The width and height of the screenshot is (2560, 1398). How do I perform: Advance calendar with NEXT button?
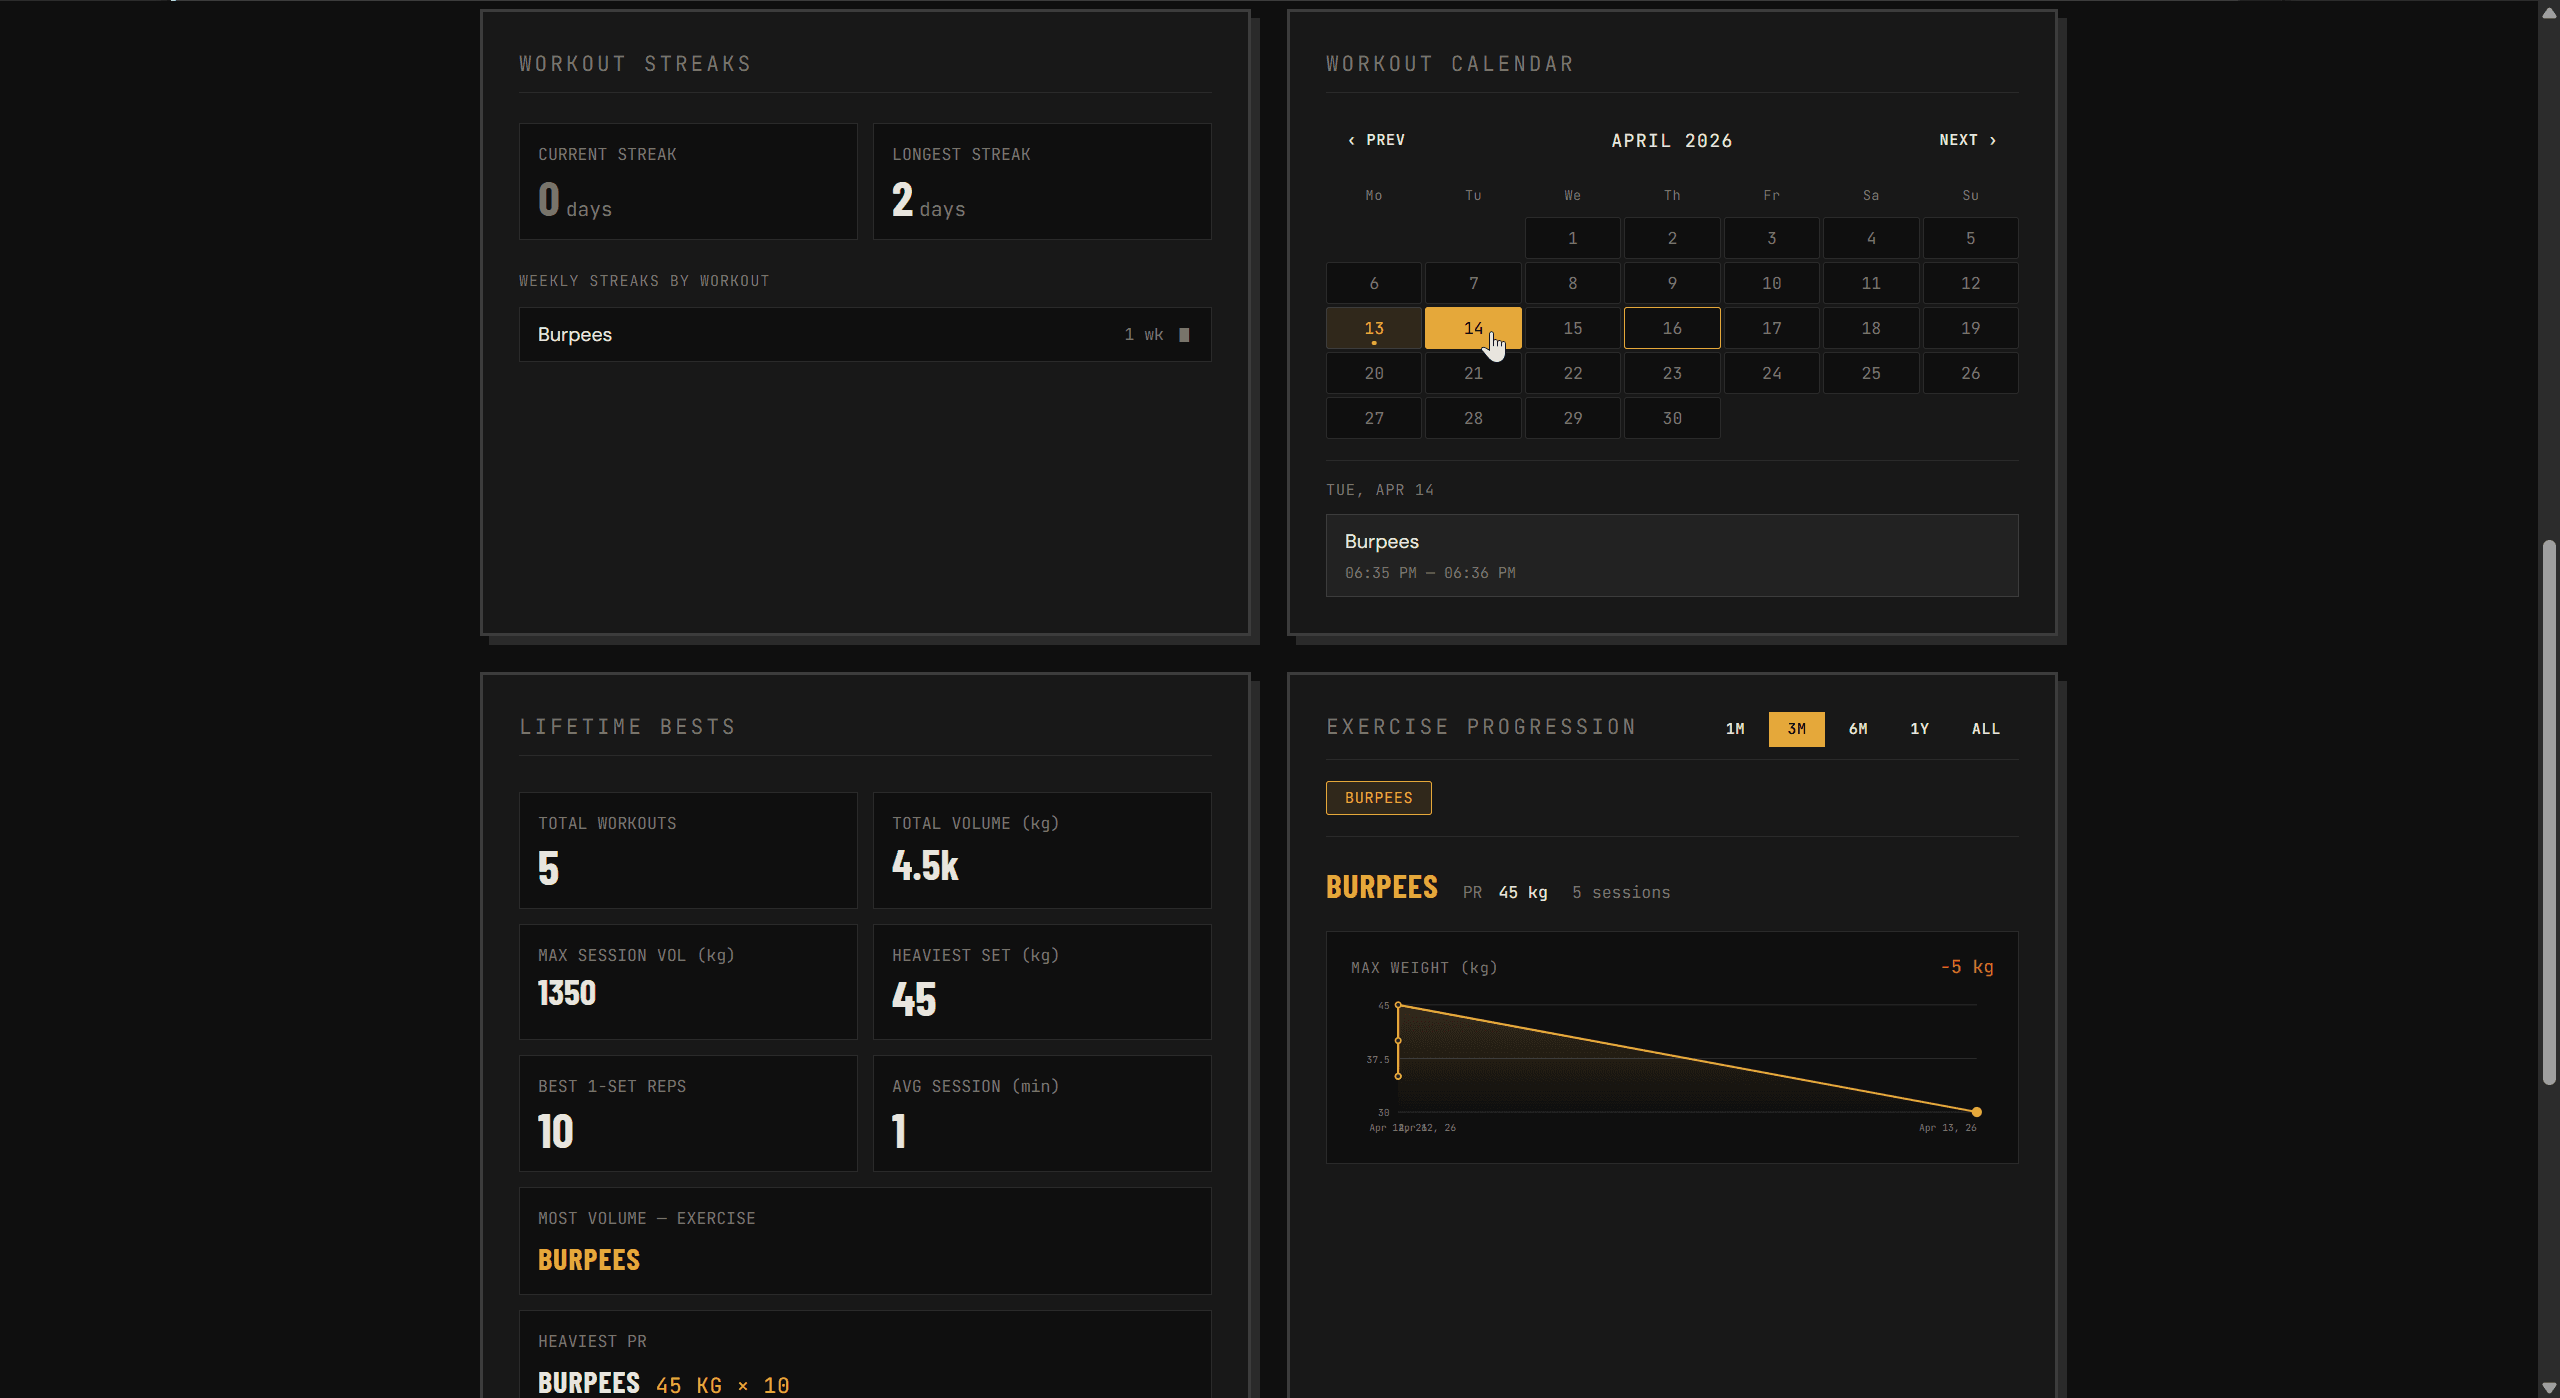click(1967, 140)
